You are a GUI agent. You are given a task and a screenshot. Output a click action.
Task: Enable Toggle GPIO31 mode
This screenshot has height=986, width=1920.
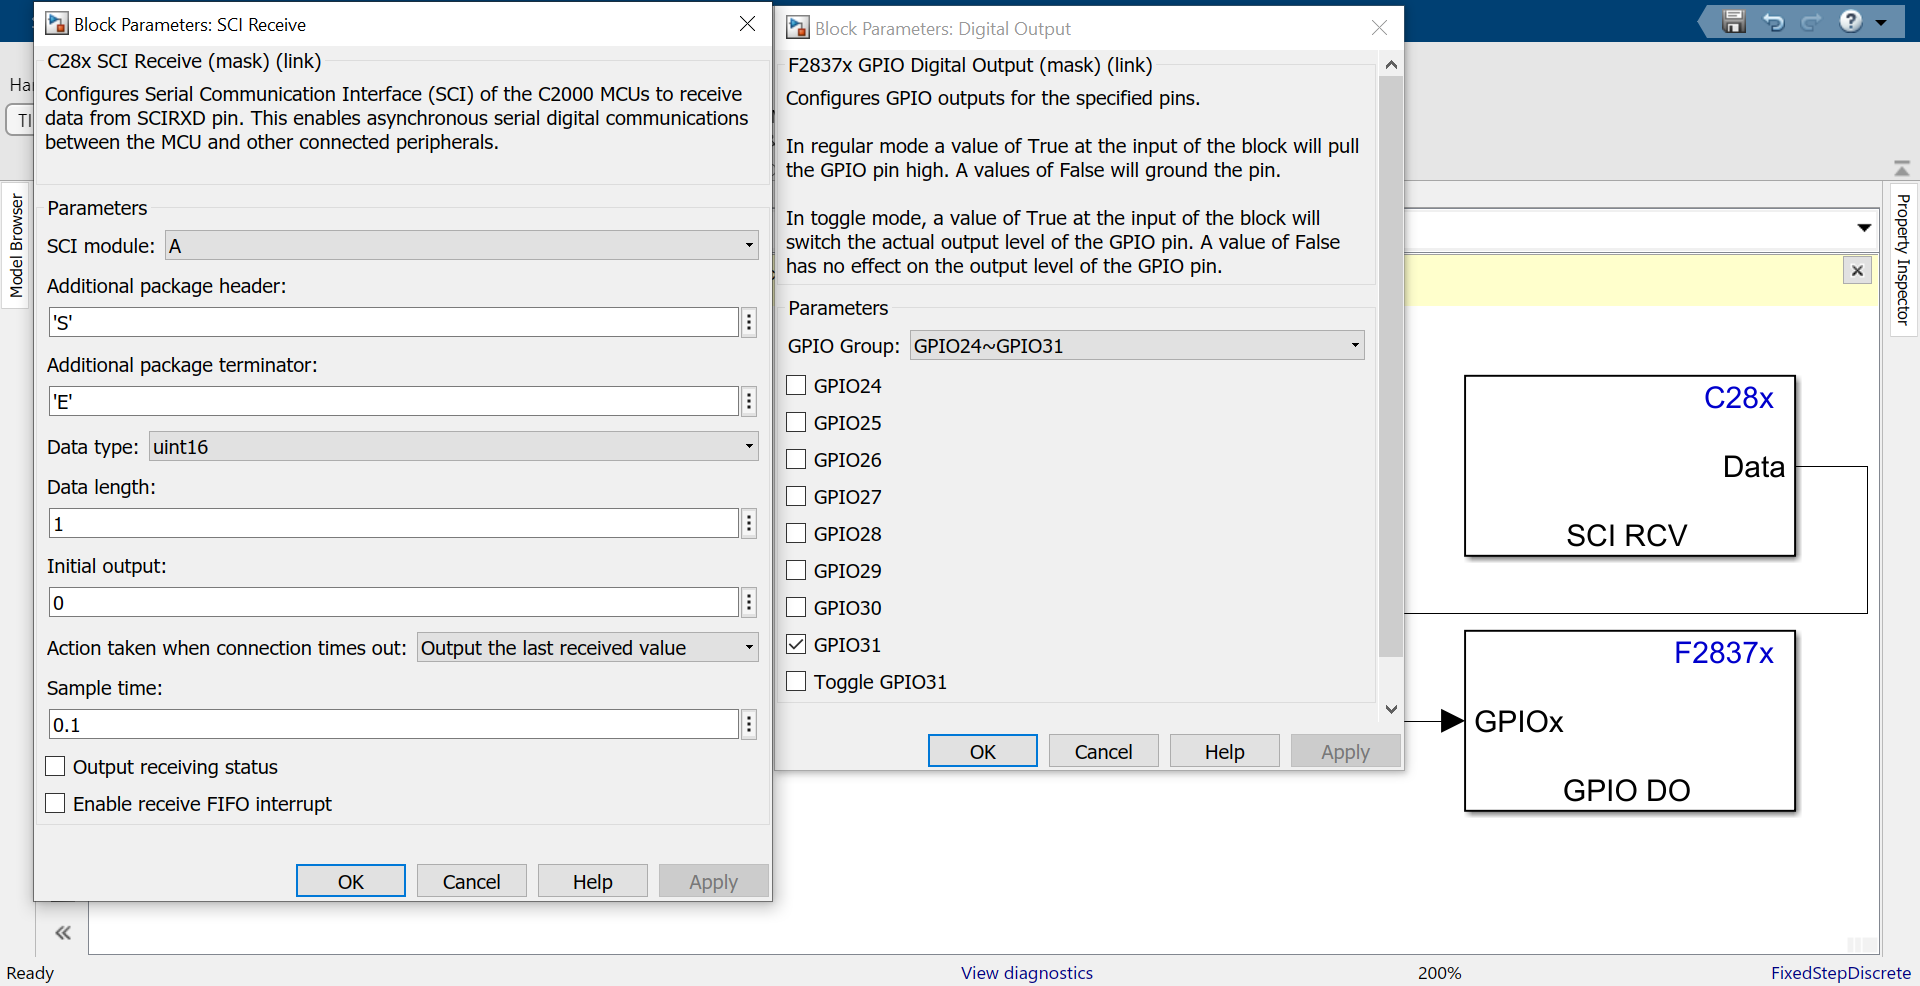[796, 681]
